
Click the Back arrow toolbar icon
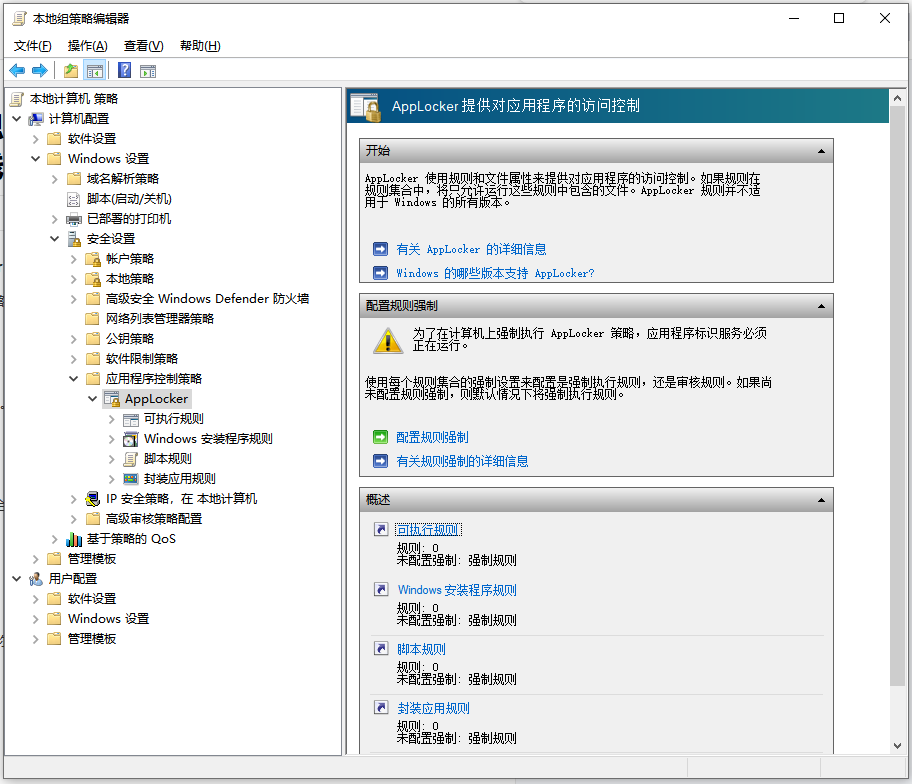(17, 71)
